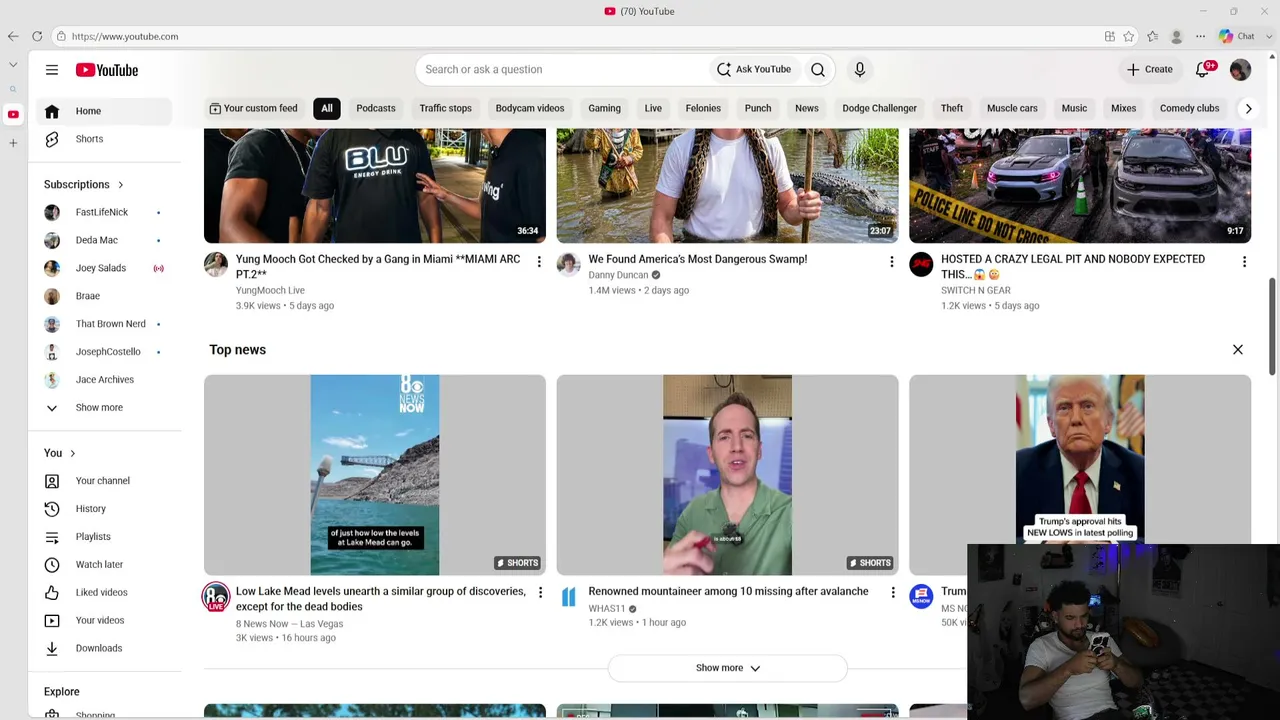This screenshot has width=1280, height=720.
Task: Open the notifications bell
Action: pos(1203,70)
